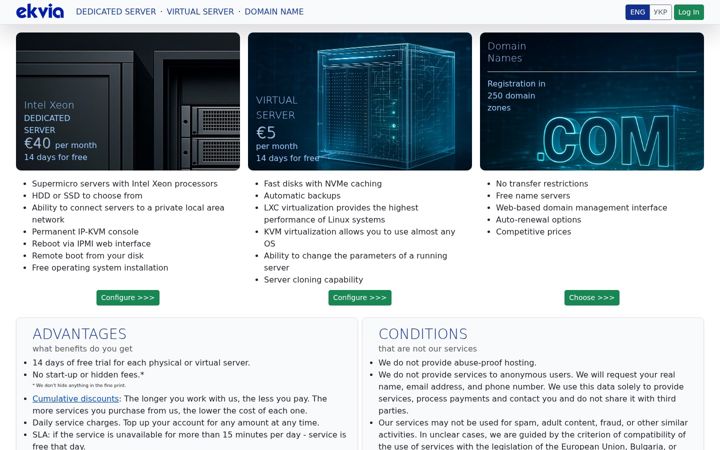The image size is (720, 450).
Task: Click 'Remote boot from your disk'
Action: pyautogui.click(x=88, y=255)
